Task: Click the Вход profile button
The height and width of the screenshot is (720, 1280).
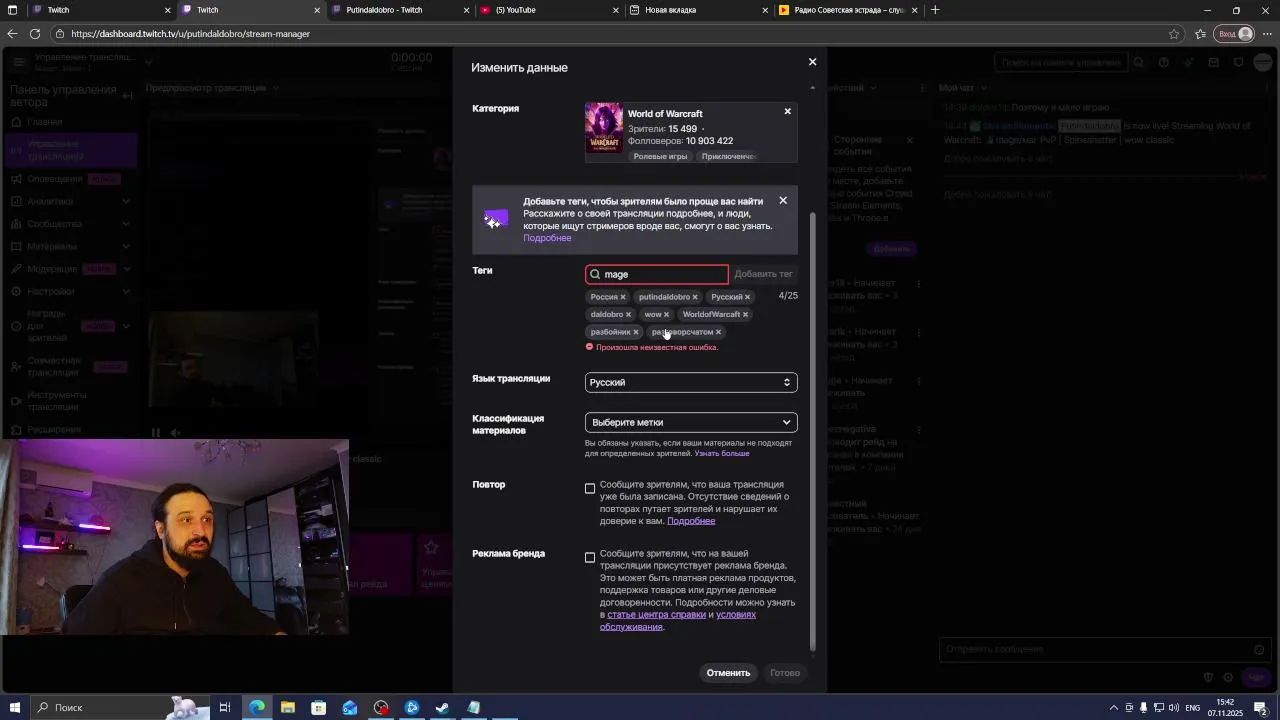Action: click(x=1235, y=34)
